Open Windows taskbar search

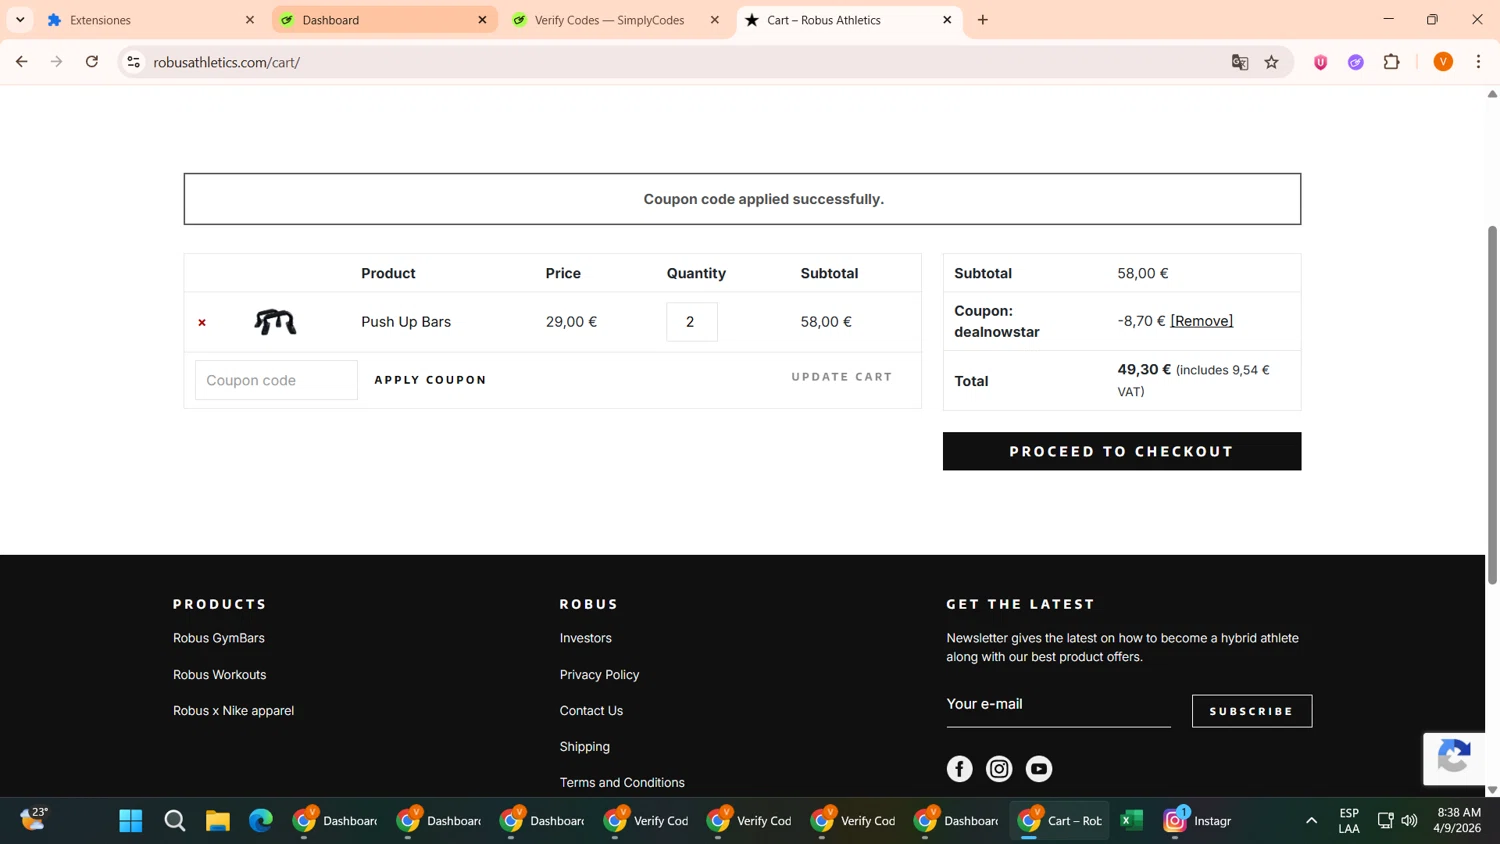coord(175,821)
